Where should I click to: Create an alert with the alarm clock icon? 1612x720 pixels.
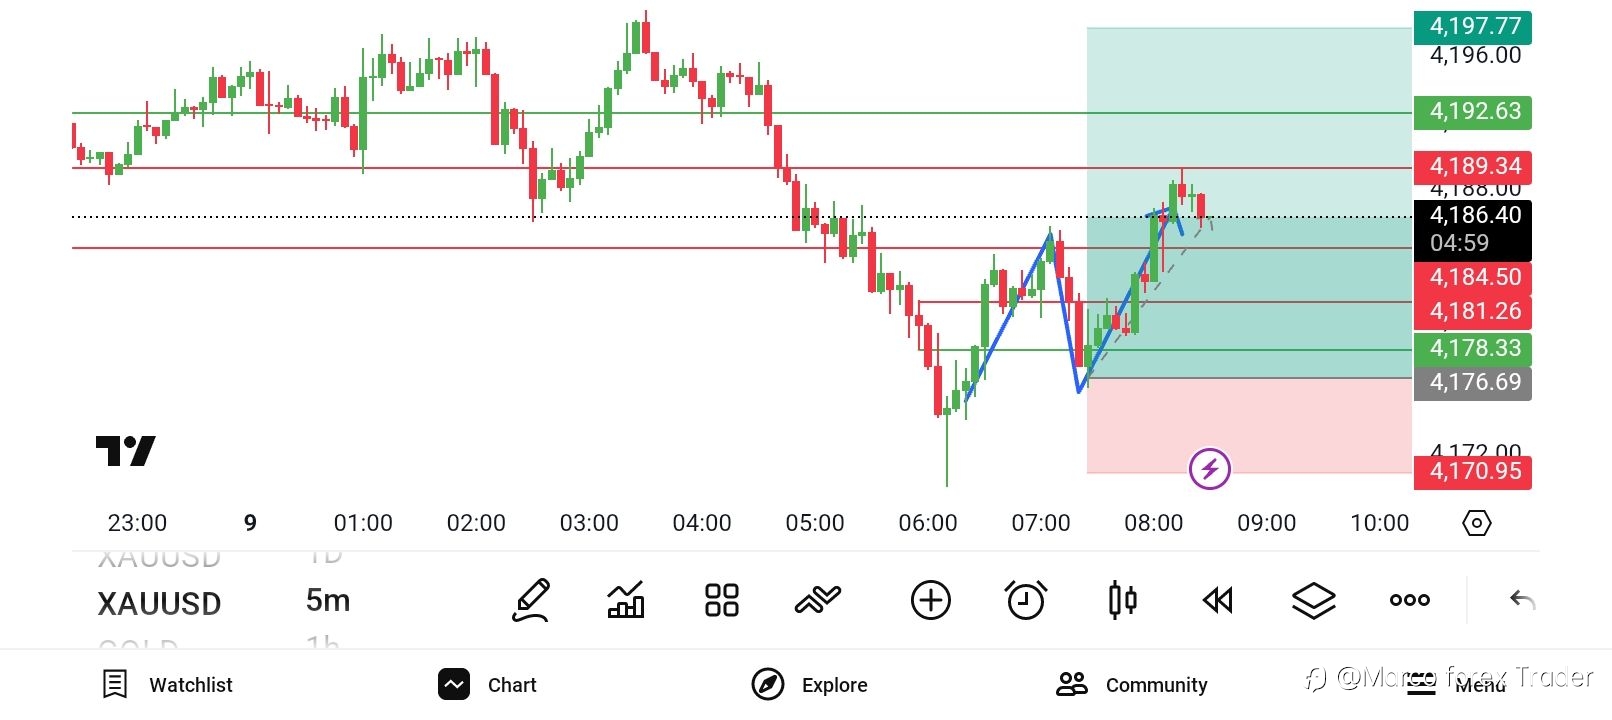1025,600
